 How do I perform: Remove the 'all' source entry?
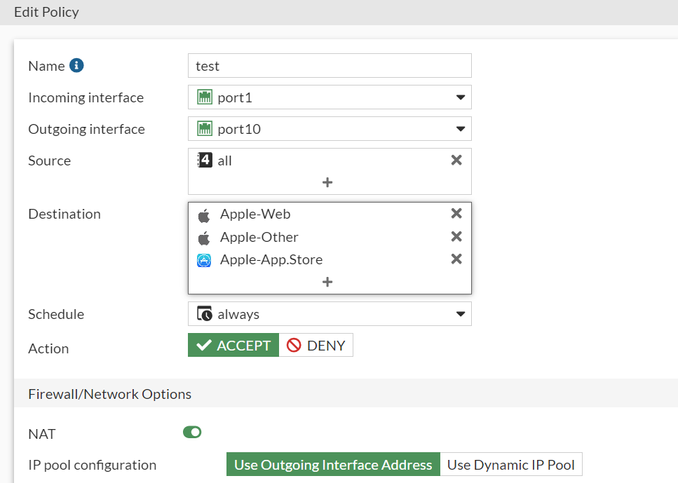pyautogui.click(x=456, y=160)
